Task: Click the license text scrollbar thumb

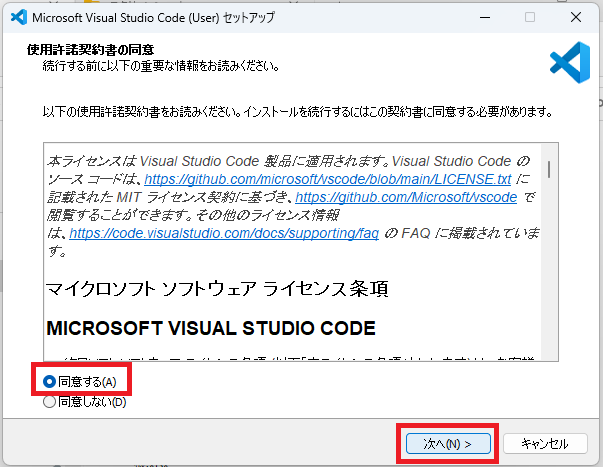Action: pyautogui.click(x=549, y=169)
